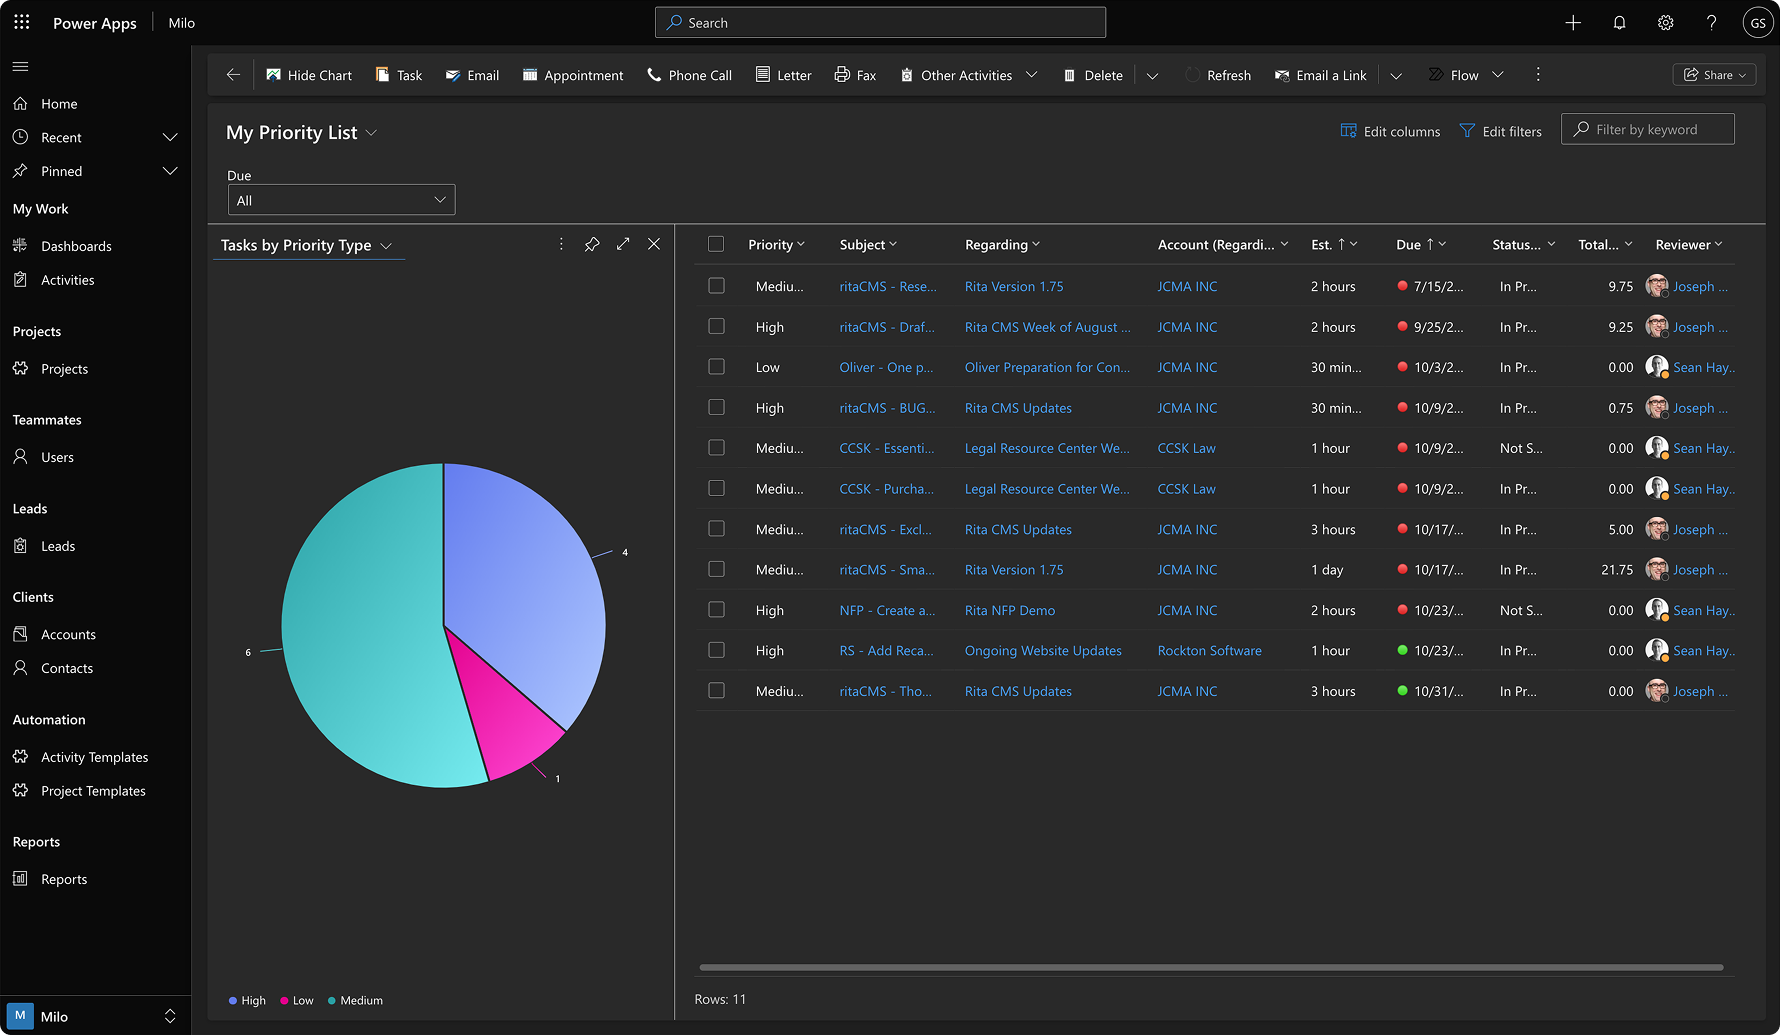Open Activity Templates in sidebar
The image size is (1780, 1035).
coord(94,757)
